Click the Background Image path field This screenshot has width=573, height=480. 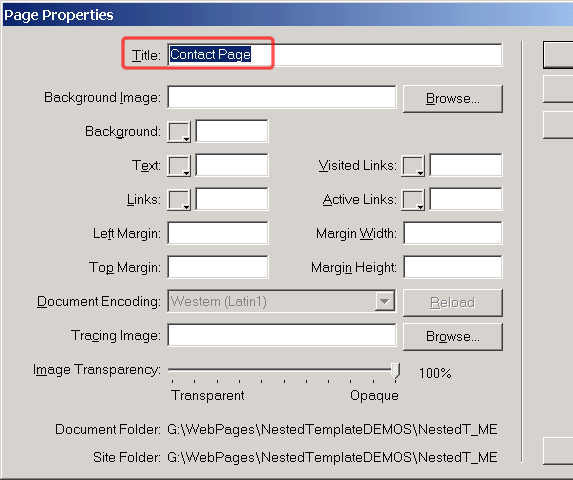pos(282,97)
